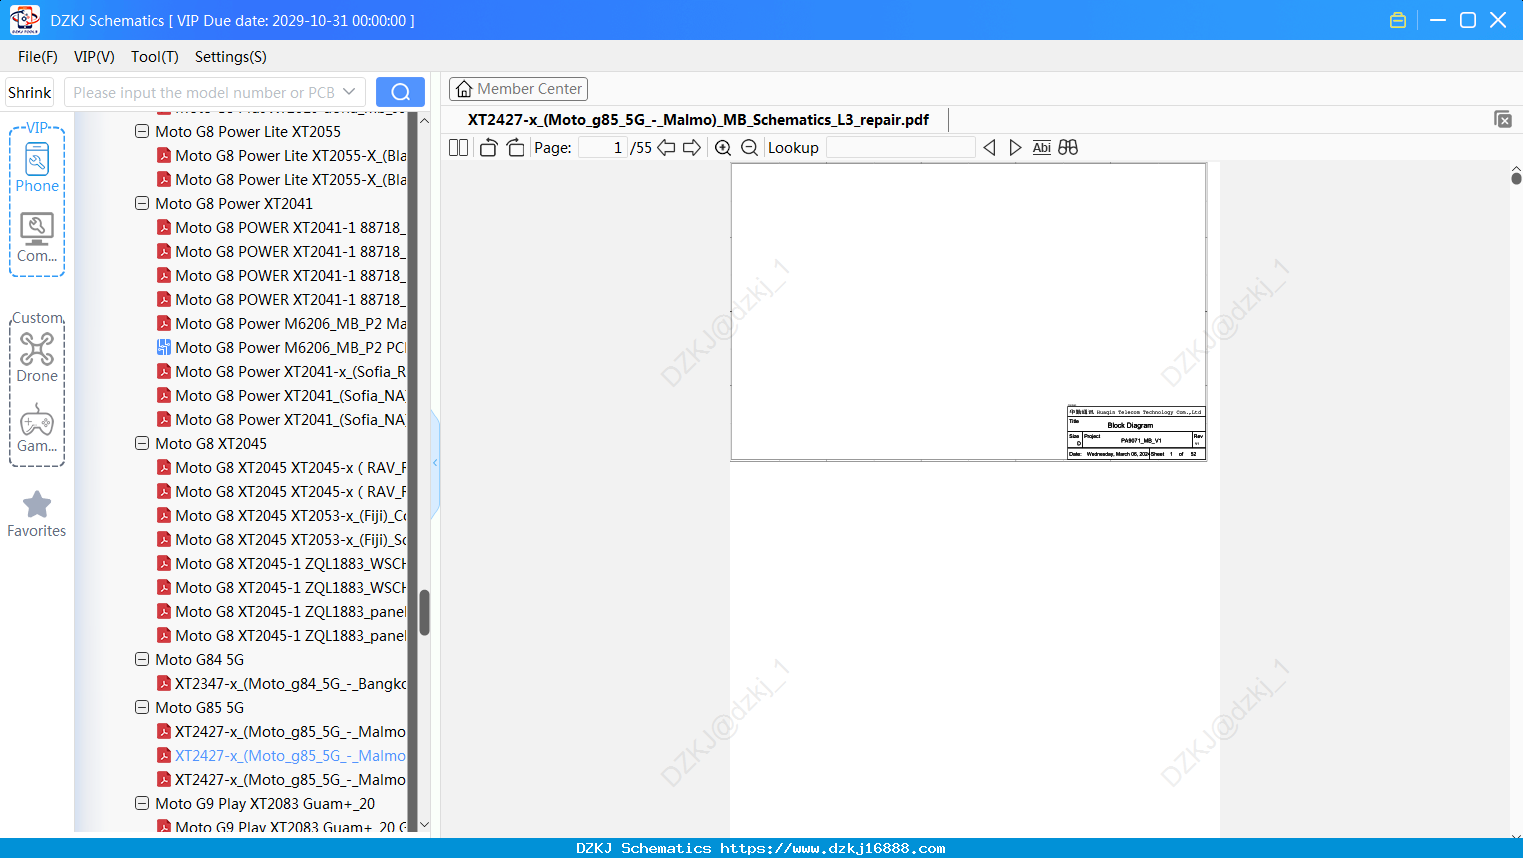Image resolution: width=1523 pixels, height=858 pixels.
Task: Click the Shrink button
Action: coord(30,92)
